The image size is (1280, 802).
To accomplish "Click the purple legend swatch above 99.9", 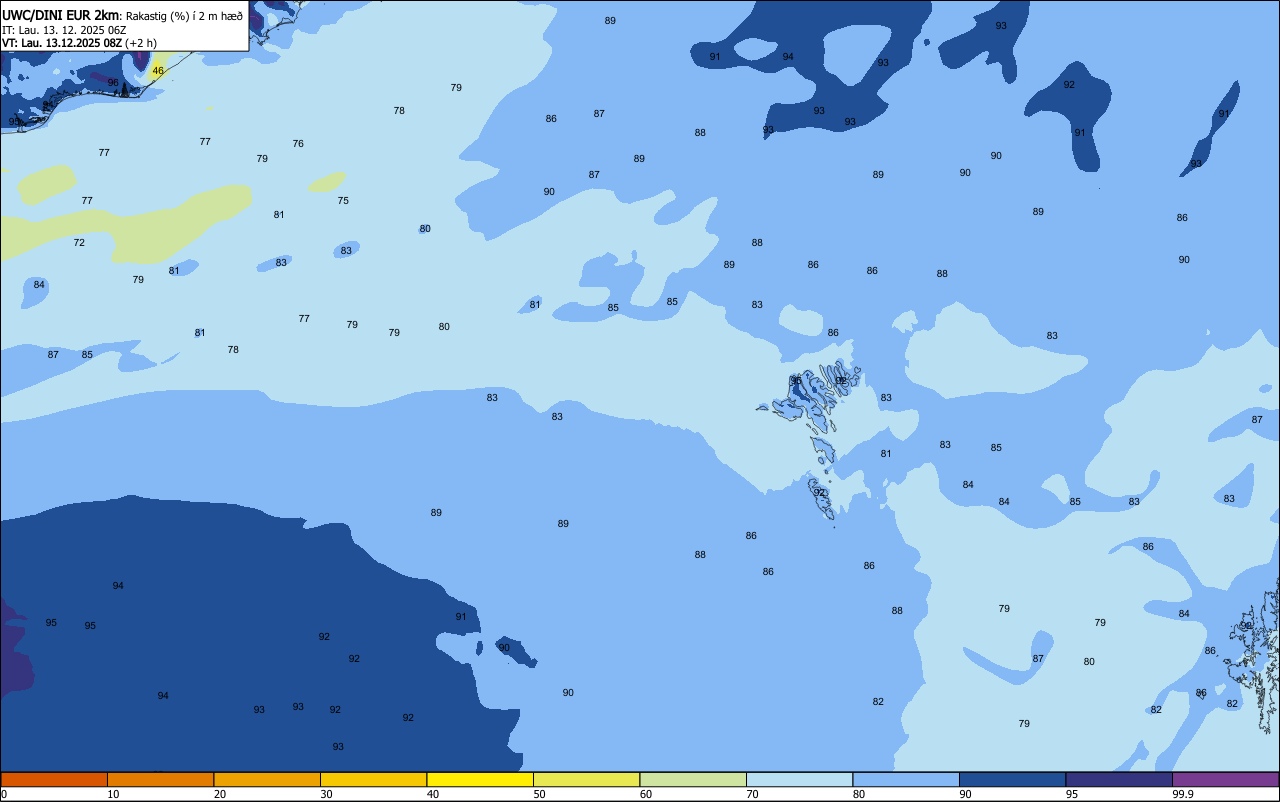I will point(1225,779).
